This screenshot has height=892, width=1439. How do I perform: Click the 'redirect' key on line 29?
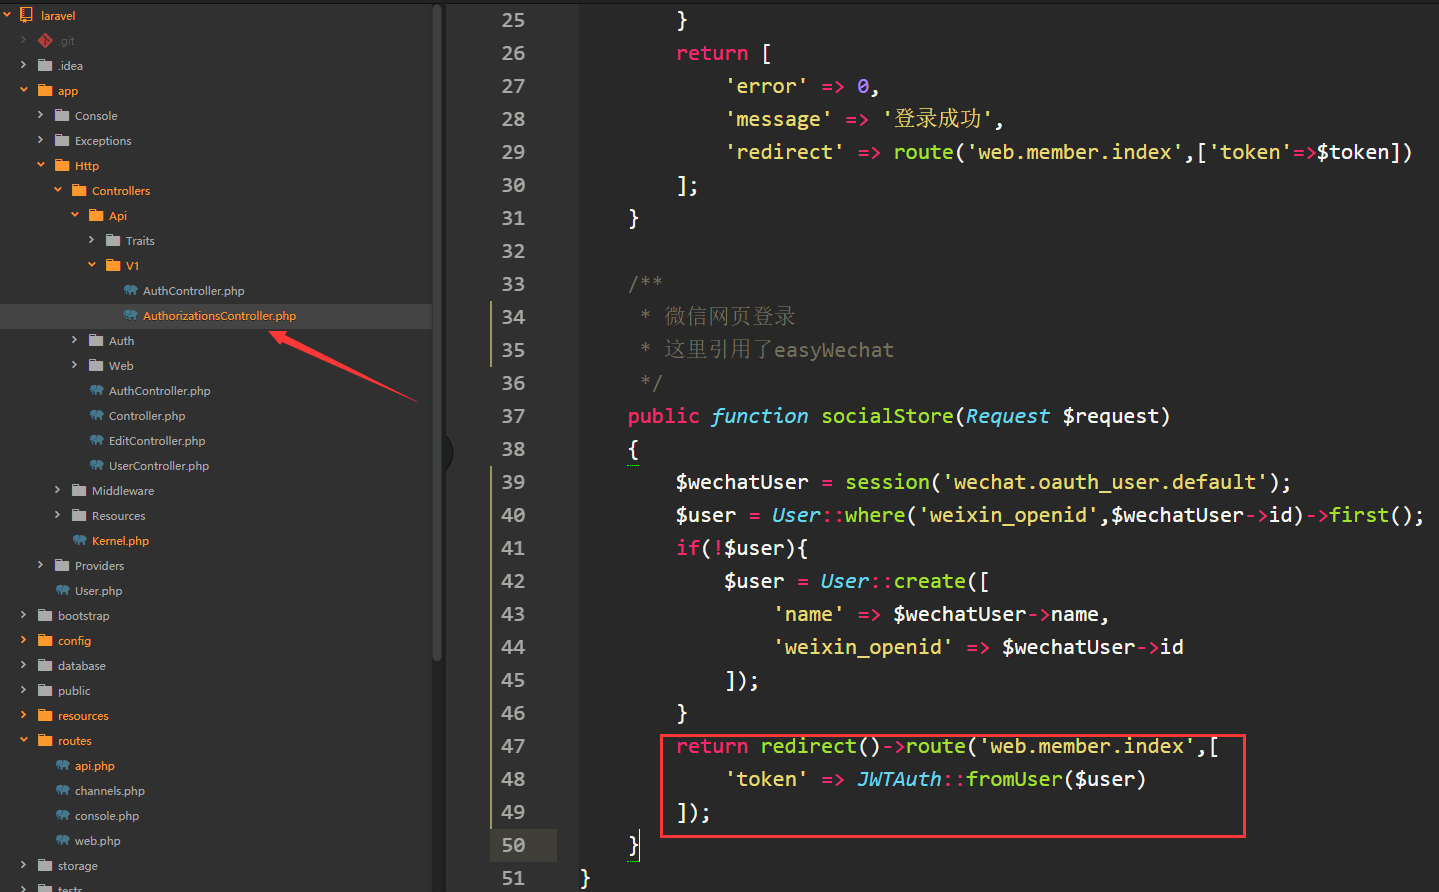(x=784, y=152)
